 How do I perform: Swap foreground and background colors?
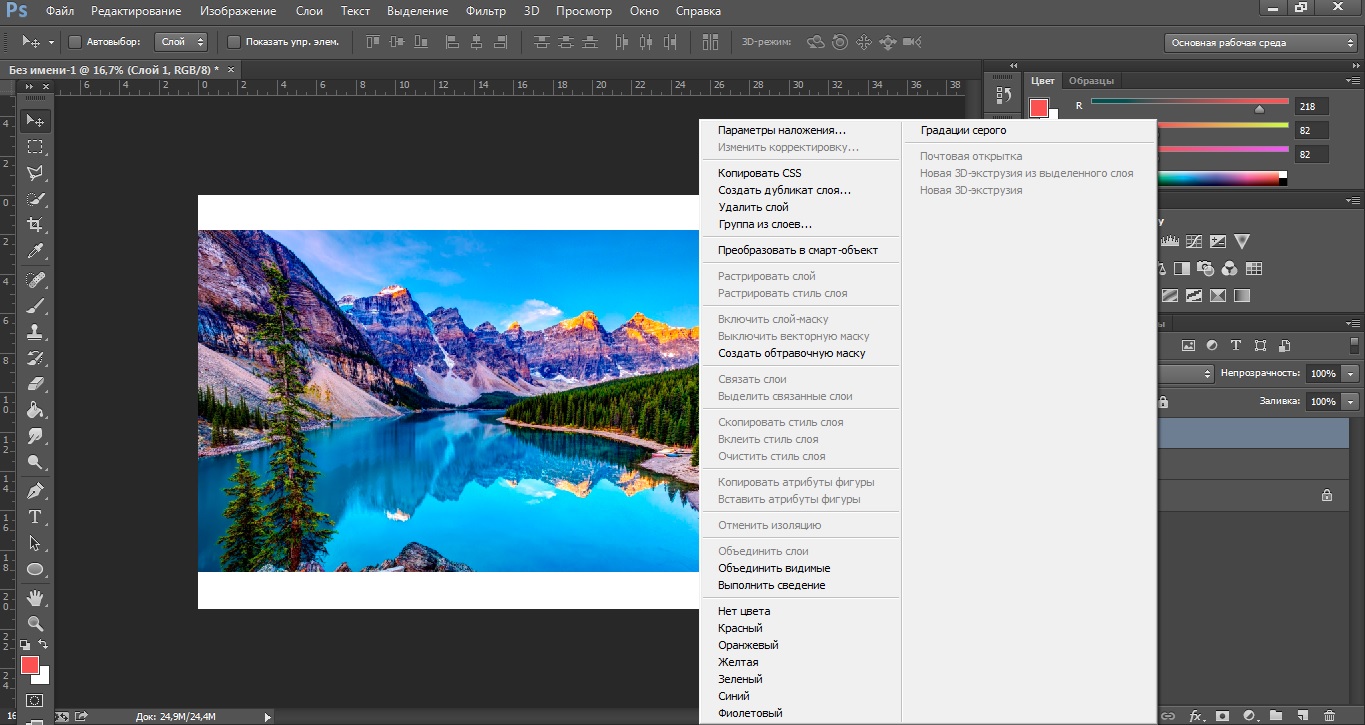[43, 645]
